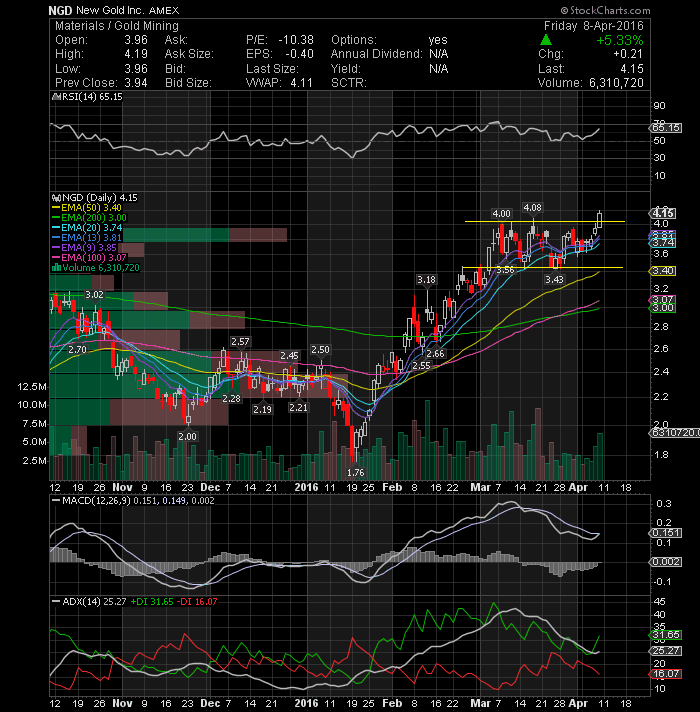Click the 3.02 price label

[94, 295]
